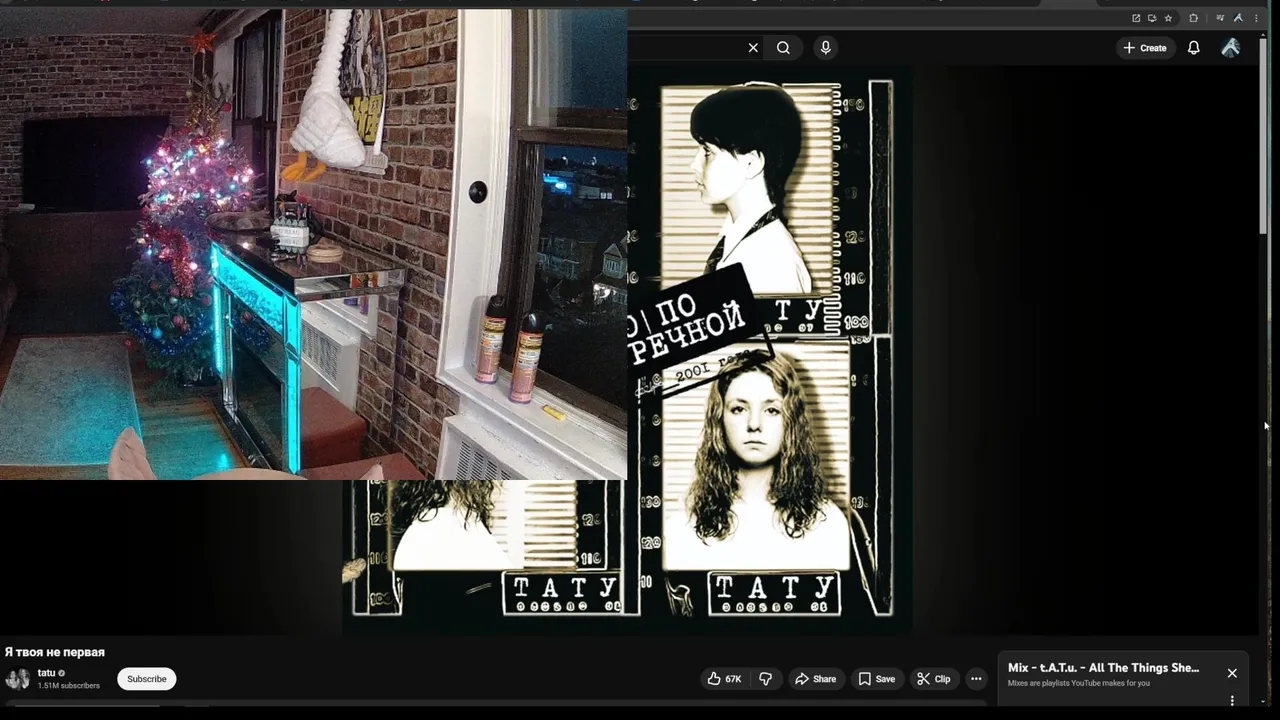
Task: Click the webcam overlay picture
Action: (x=313, y=244)
